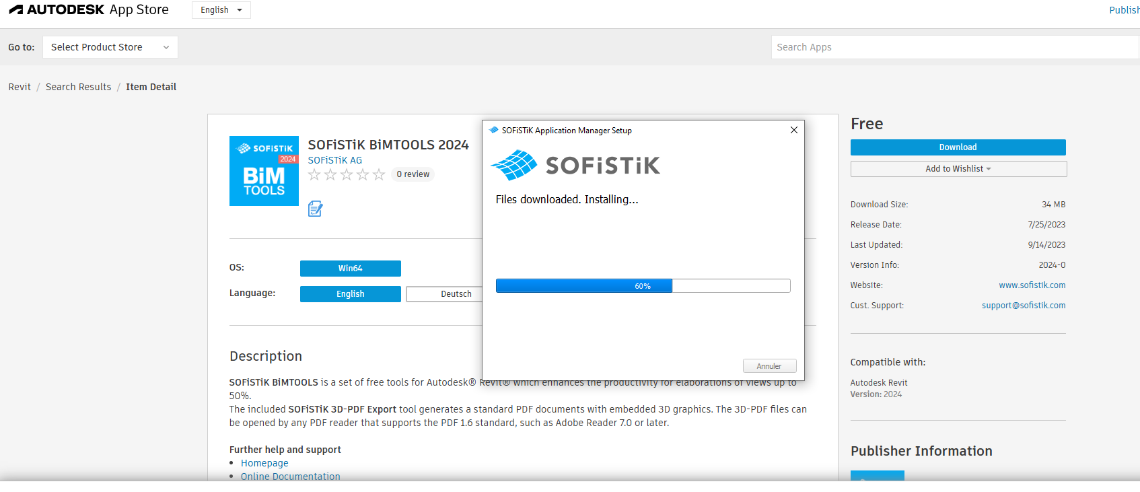
Task: Open the Publish link at top right
Action: pyautogui.click(x=1124, y=10)
